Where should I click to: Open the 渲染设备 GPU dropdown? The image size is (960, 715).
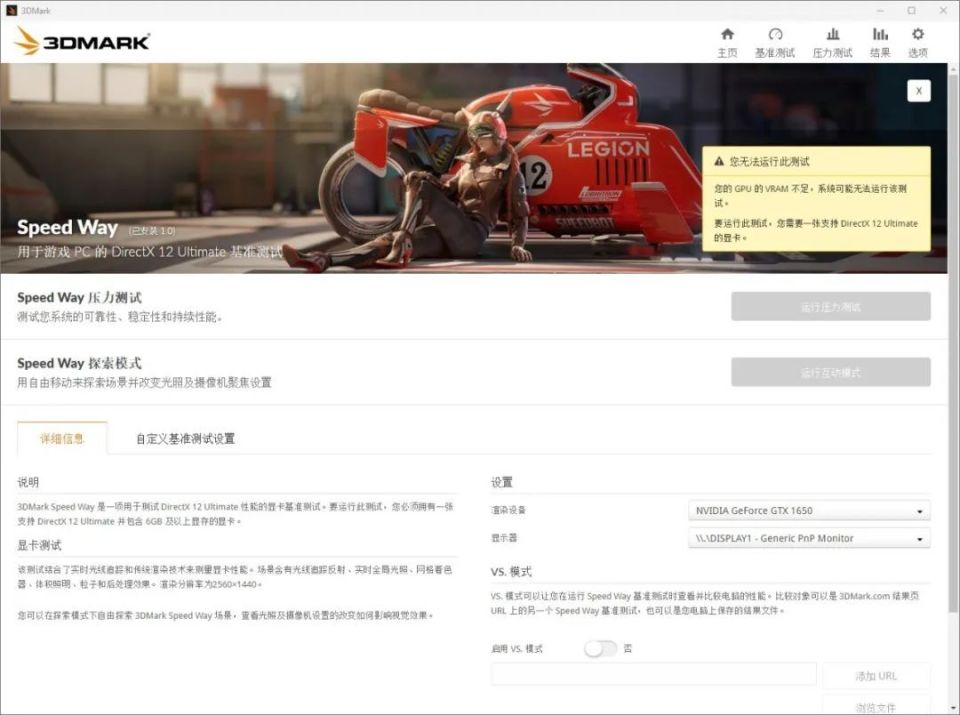point(808,510)
